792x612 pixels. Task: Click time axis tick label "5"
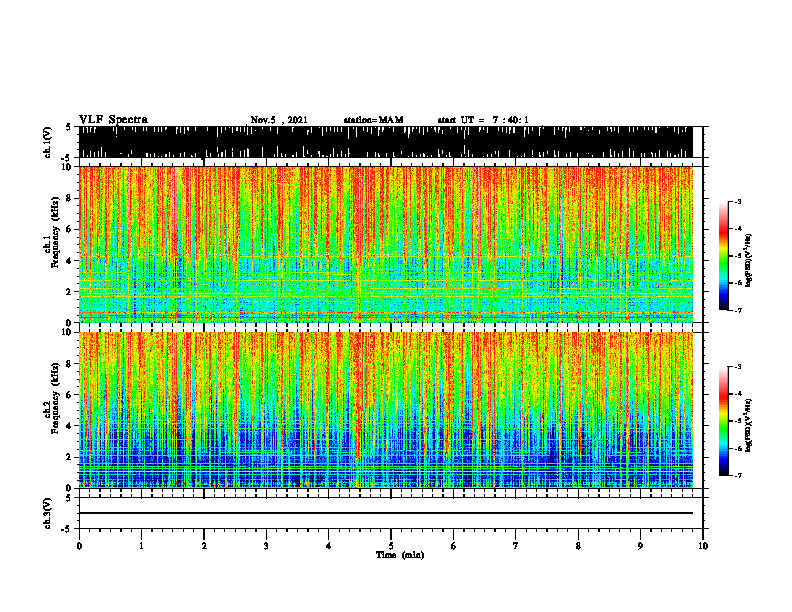click(x=391, y=546)
